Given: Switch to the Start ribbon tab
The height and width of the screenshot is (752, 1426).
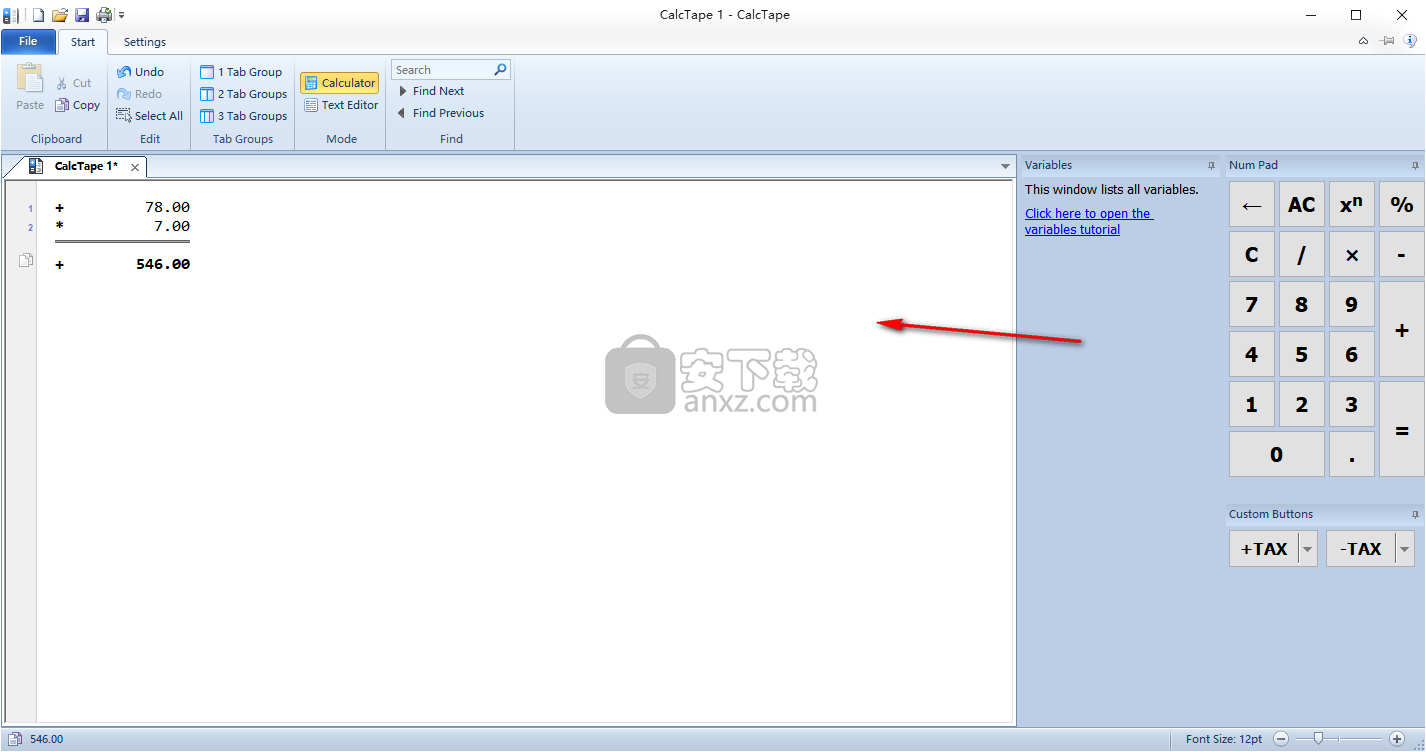Looking at the screenshot, I should [83, 42].
